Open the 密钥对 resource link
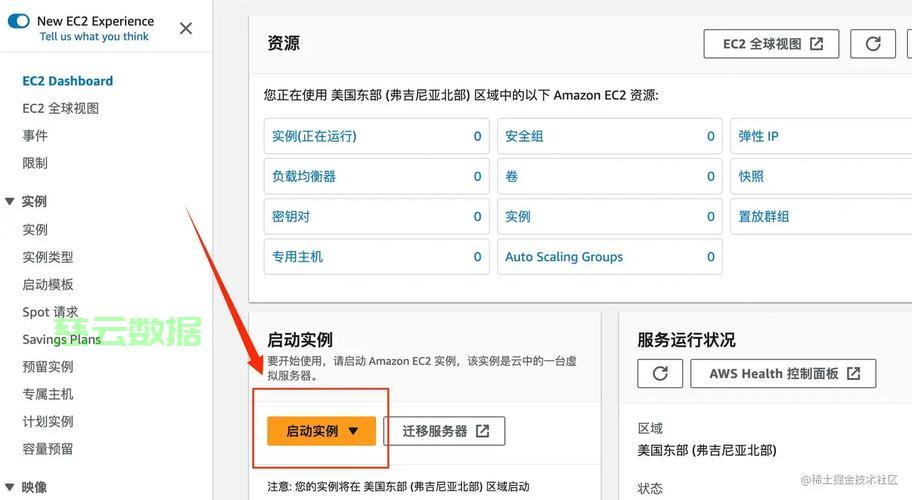Viewport: 912px width, 500px height. point(291,216)
